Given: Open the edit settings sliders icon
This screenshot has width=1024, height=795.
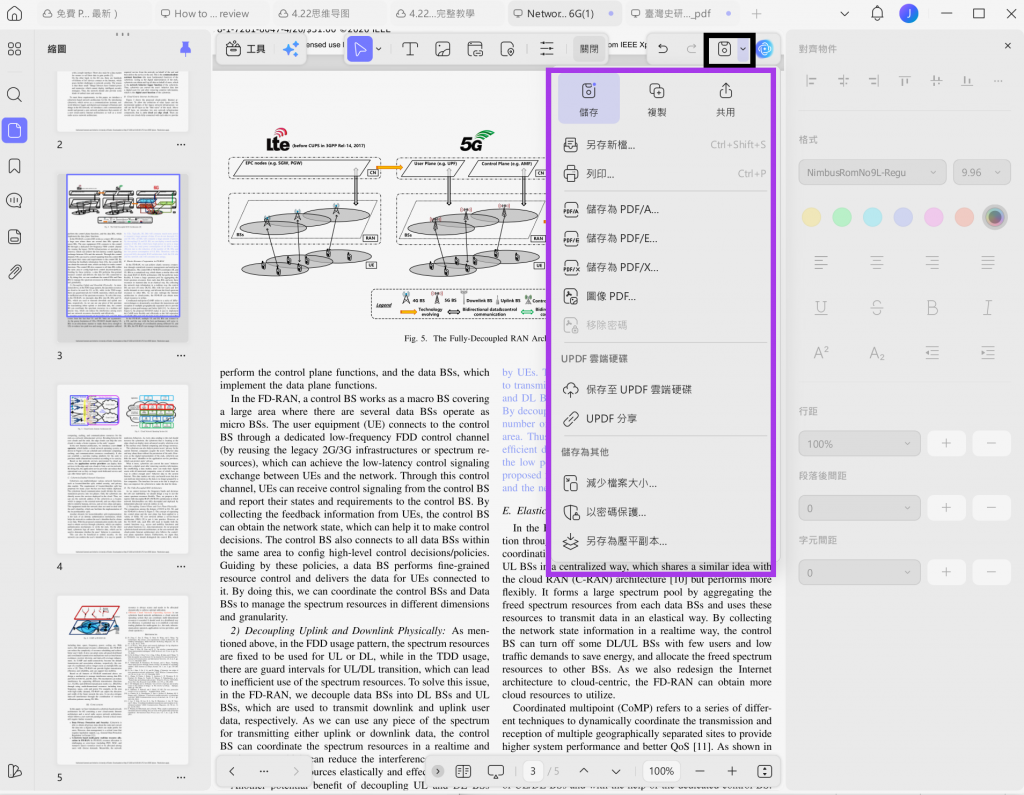Looking at the screenshot, I should (547, 49).
